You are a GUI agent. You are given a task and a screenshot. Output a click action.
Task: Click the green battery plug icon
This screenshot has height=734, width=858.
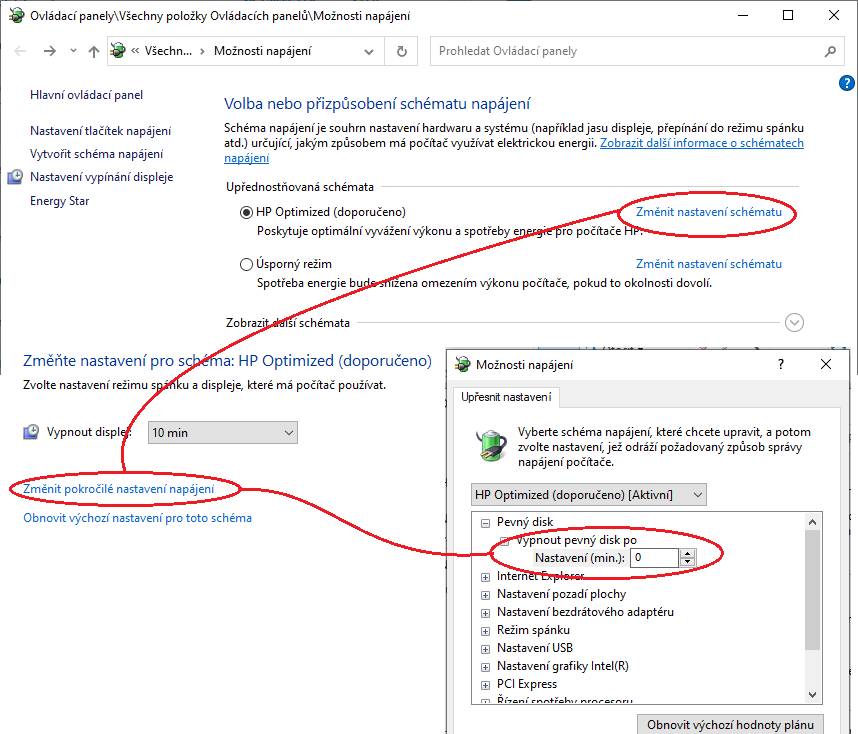[491, 445]
